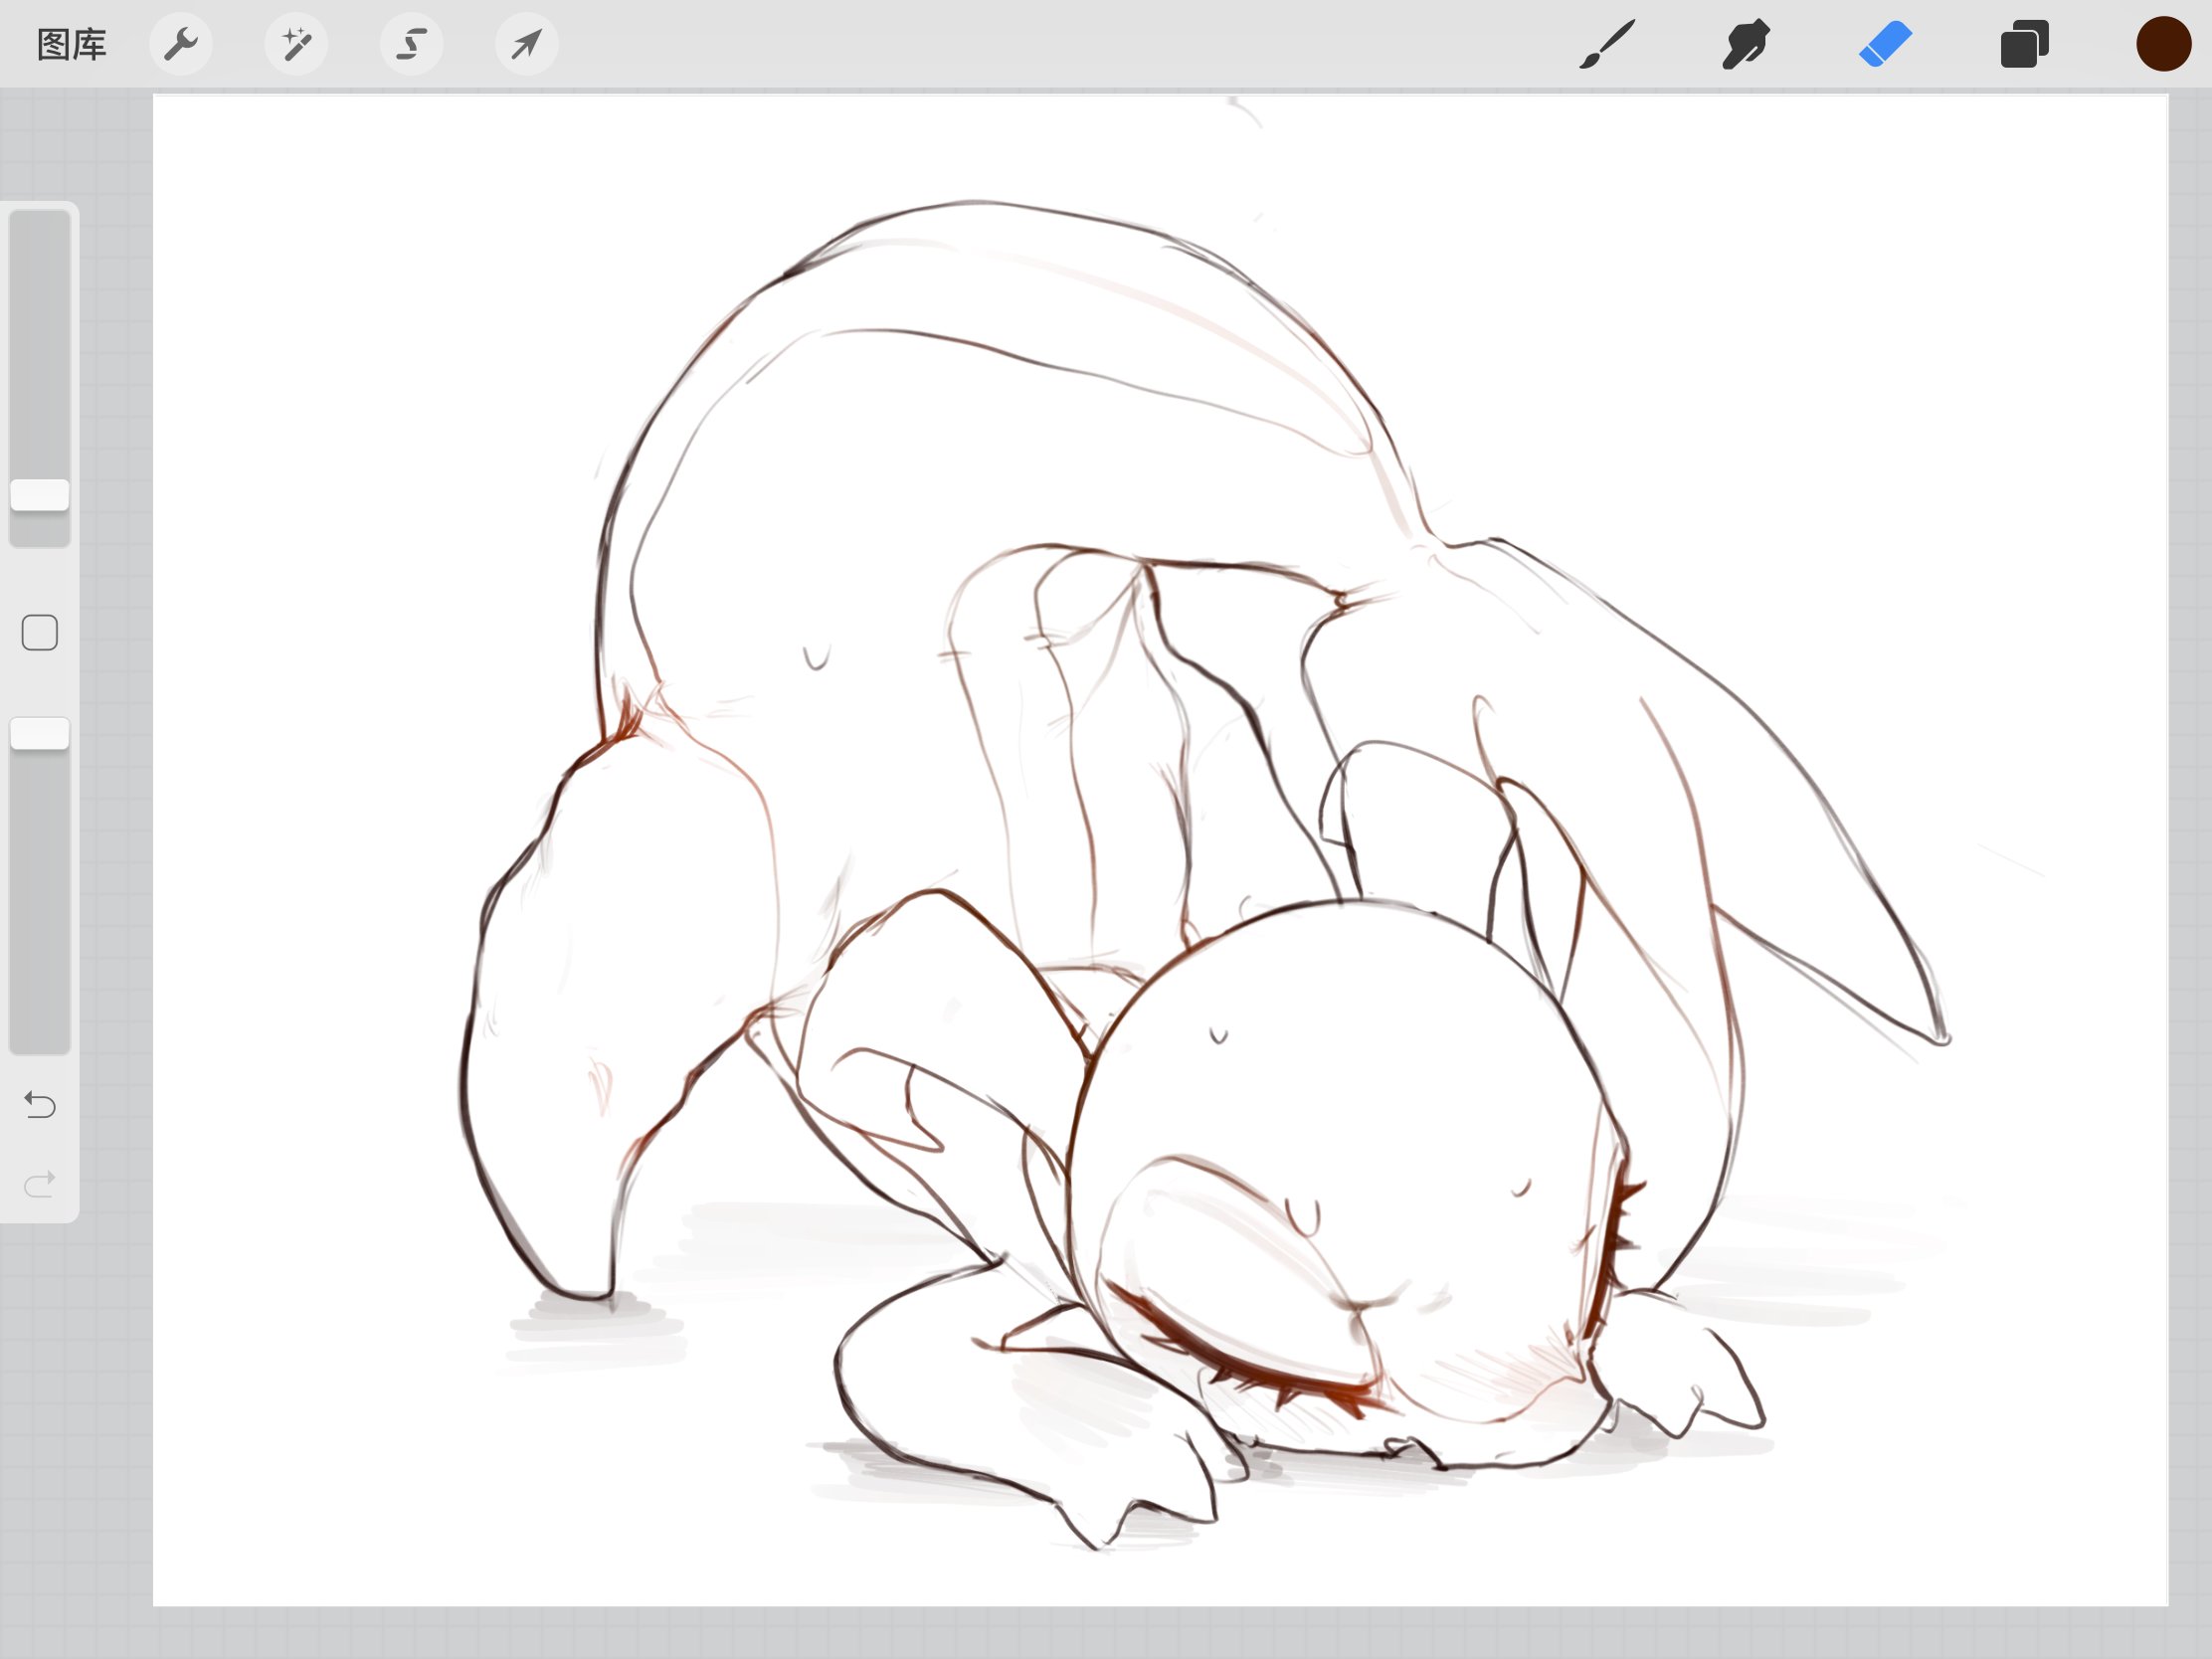This screenshot has height=1659, width=2212.
Task: Select the Paint brush tool
Action: 1607,45
